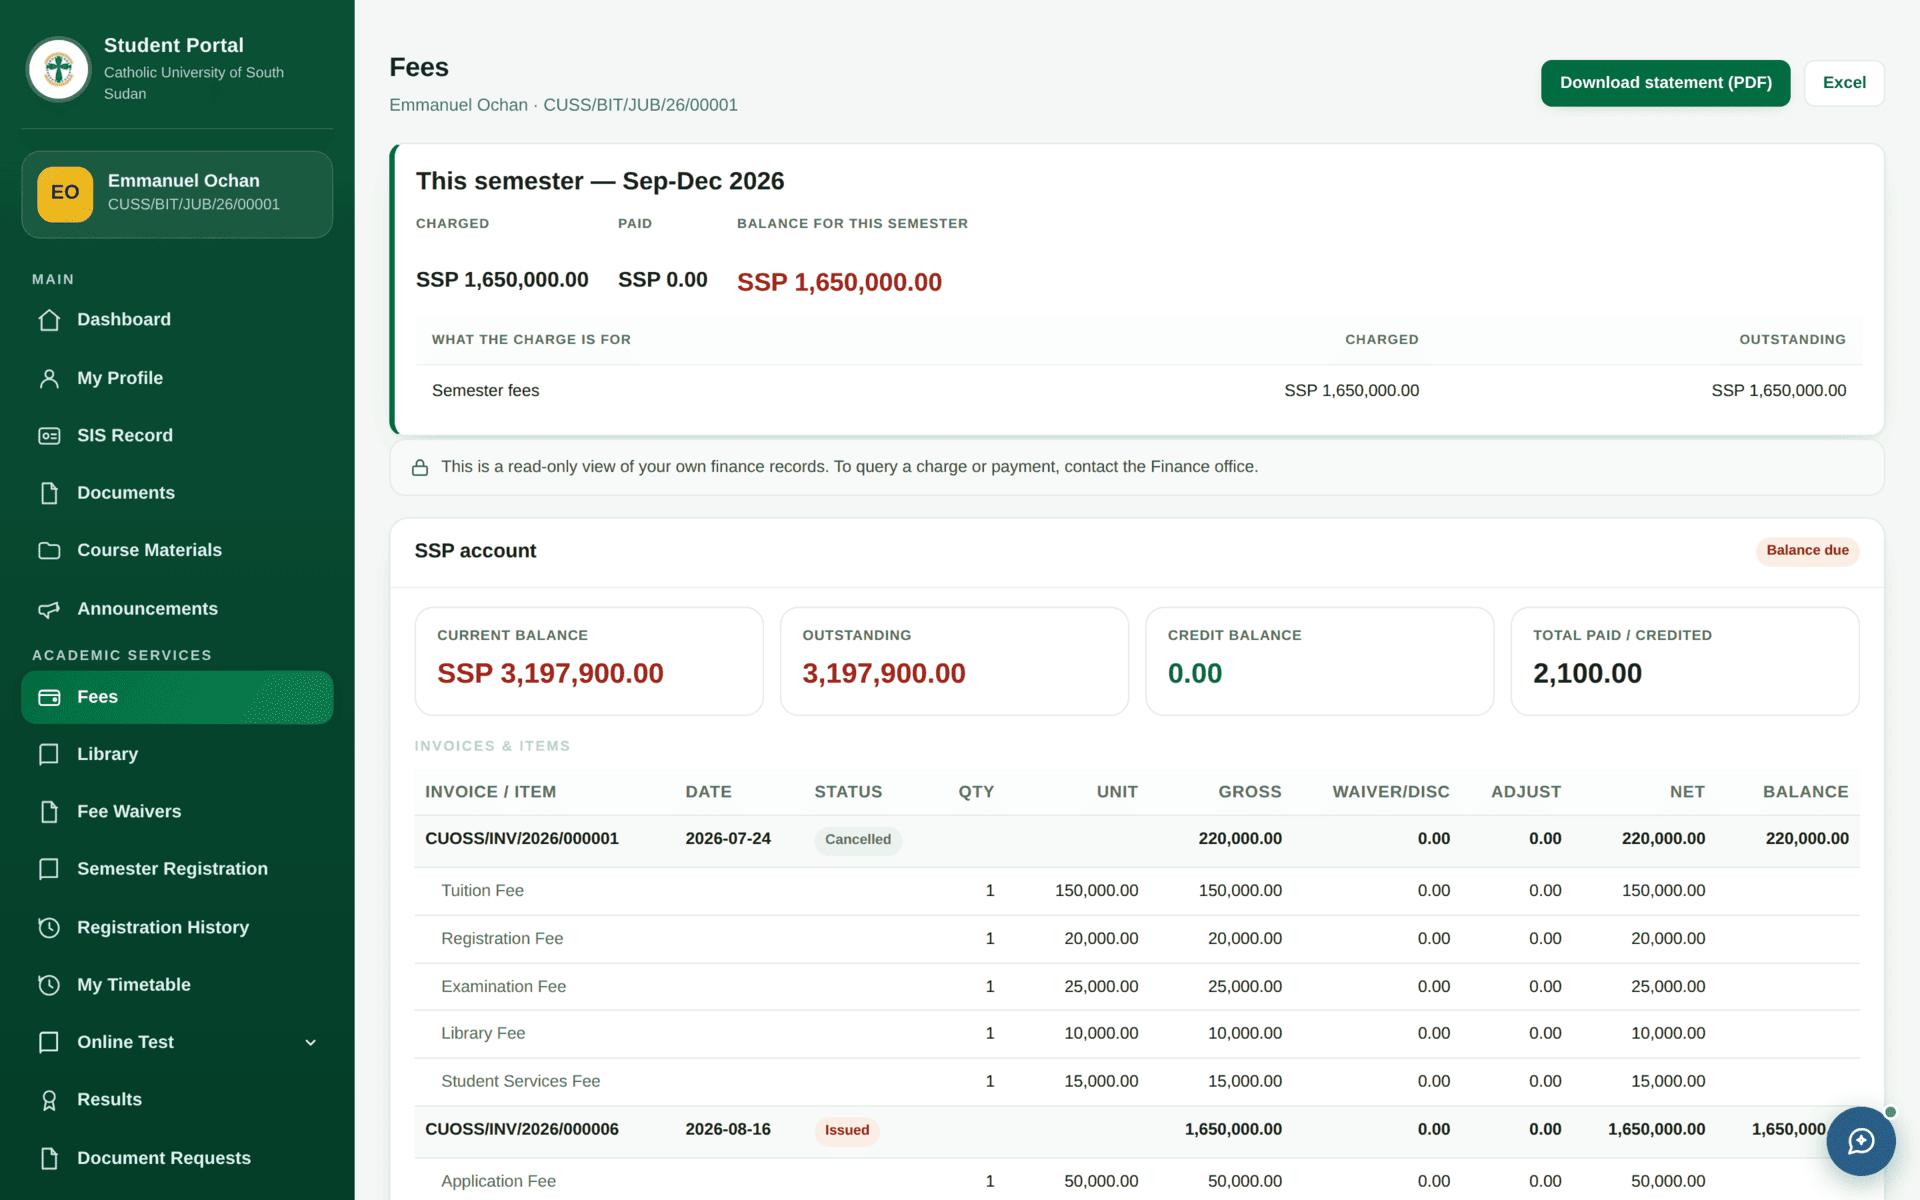Click the Document Requests file icon
Image resolution: width=1920 pixels, height=1200 pixels.
49,1158
